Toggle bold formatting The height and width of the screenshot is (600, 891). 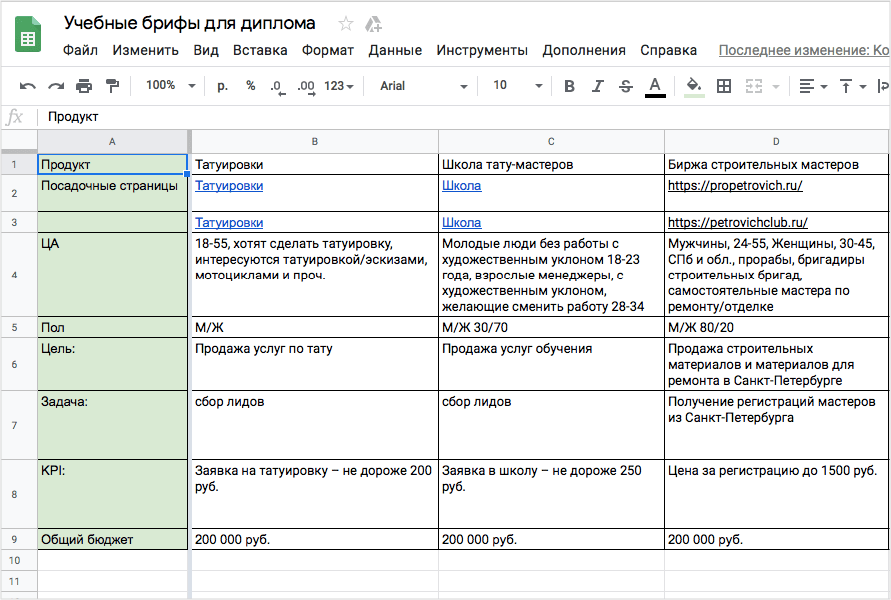click(x=570, y=86)
